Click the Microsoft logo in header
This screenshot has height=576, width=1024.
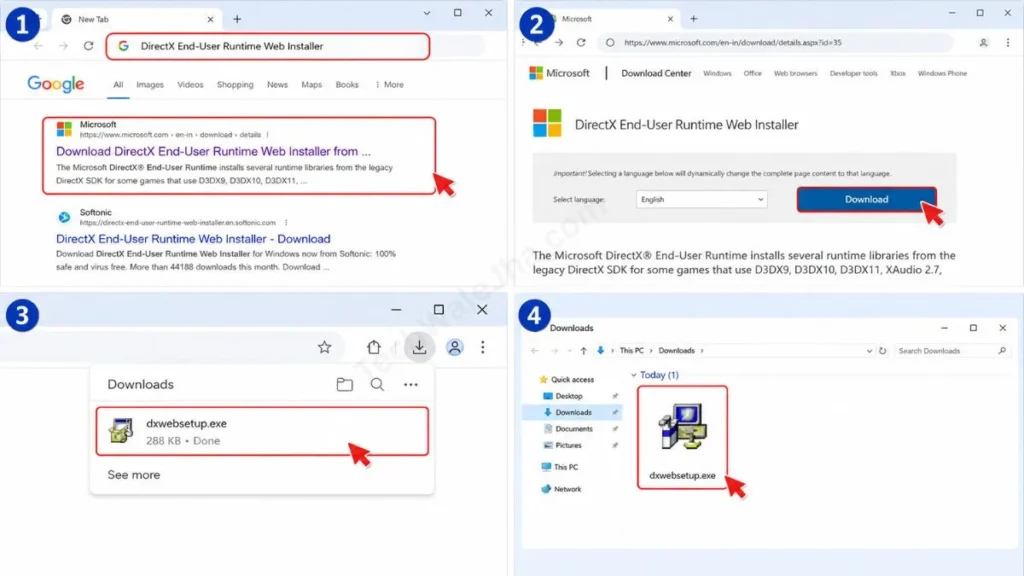coord(559,73)
